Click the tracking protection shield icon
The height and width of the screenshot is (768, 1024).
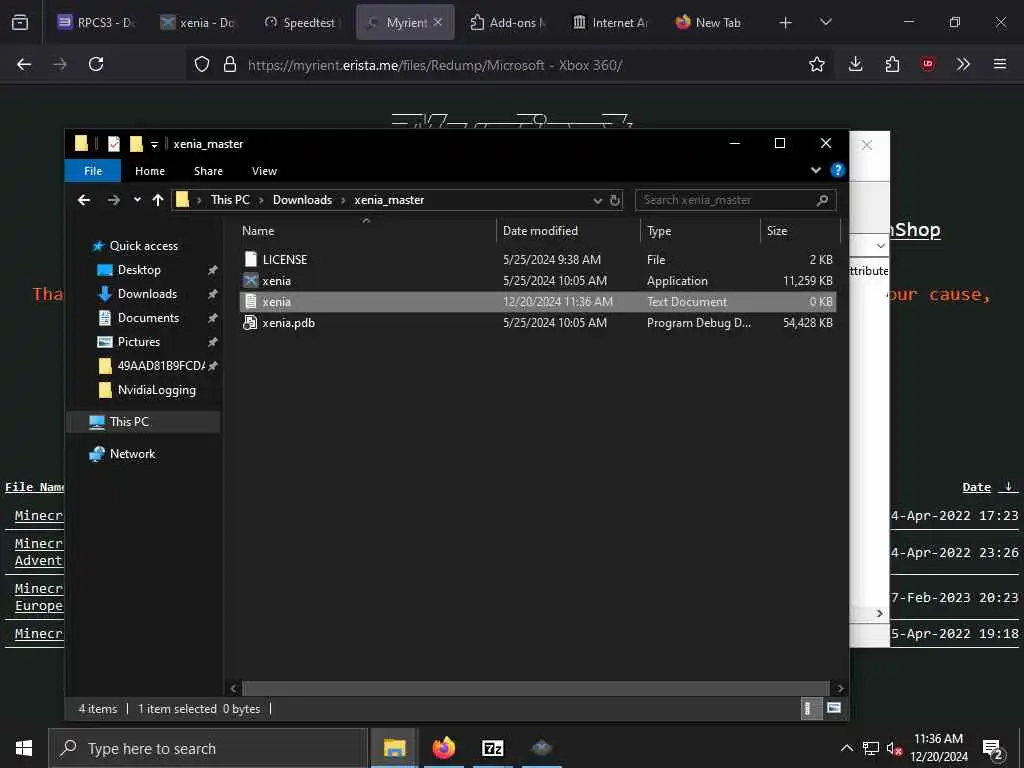pyautogui.click(x=202, y=64)
